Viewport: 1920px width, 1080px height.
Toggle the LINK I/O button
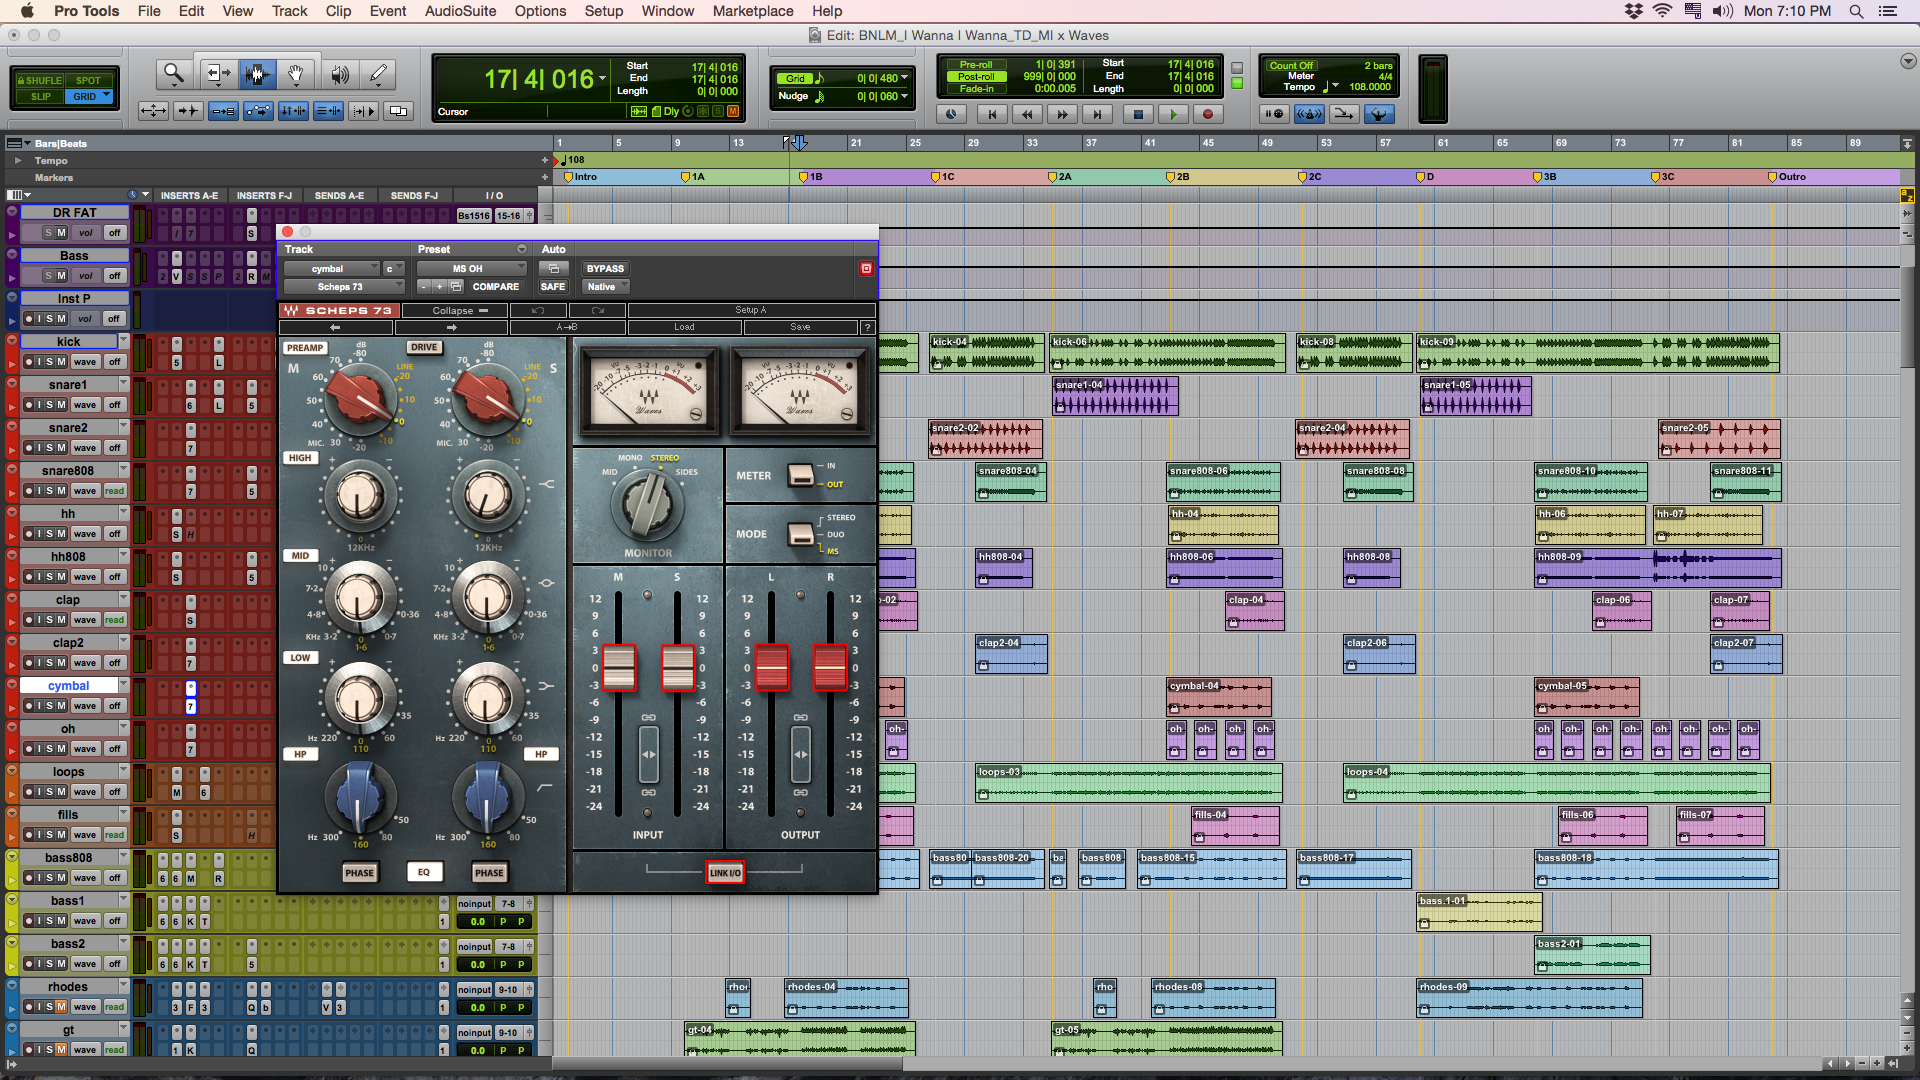[x=725, y=873]
